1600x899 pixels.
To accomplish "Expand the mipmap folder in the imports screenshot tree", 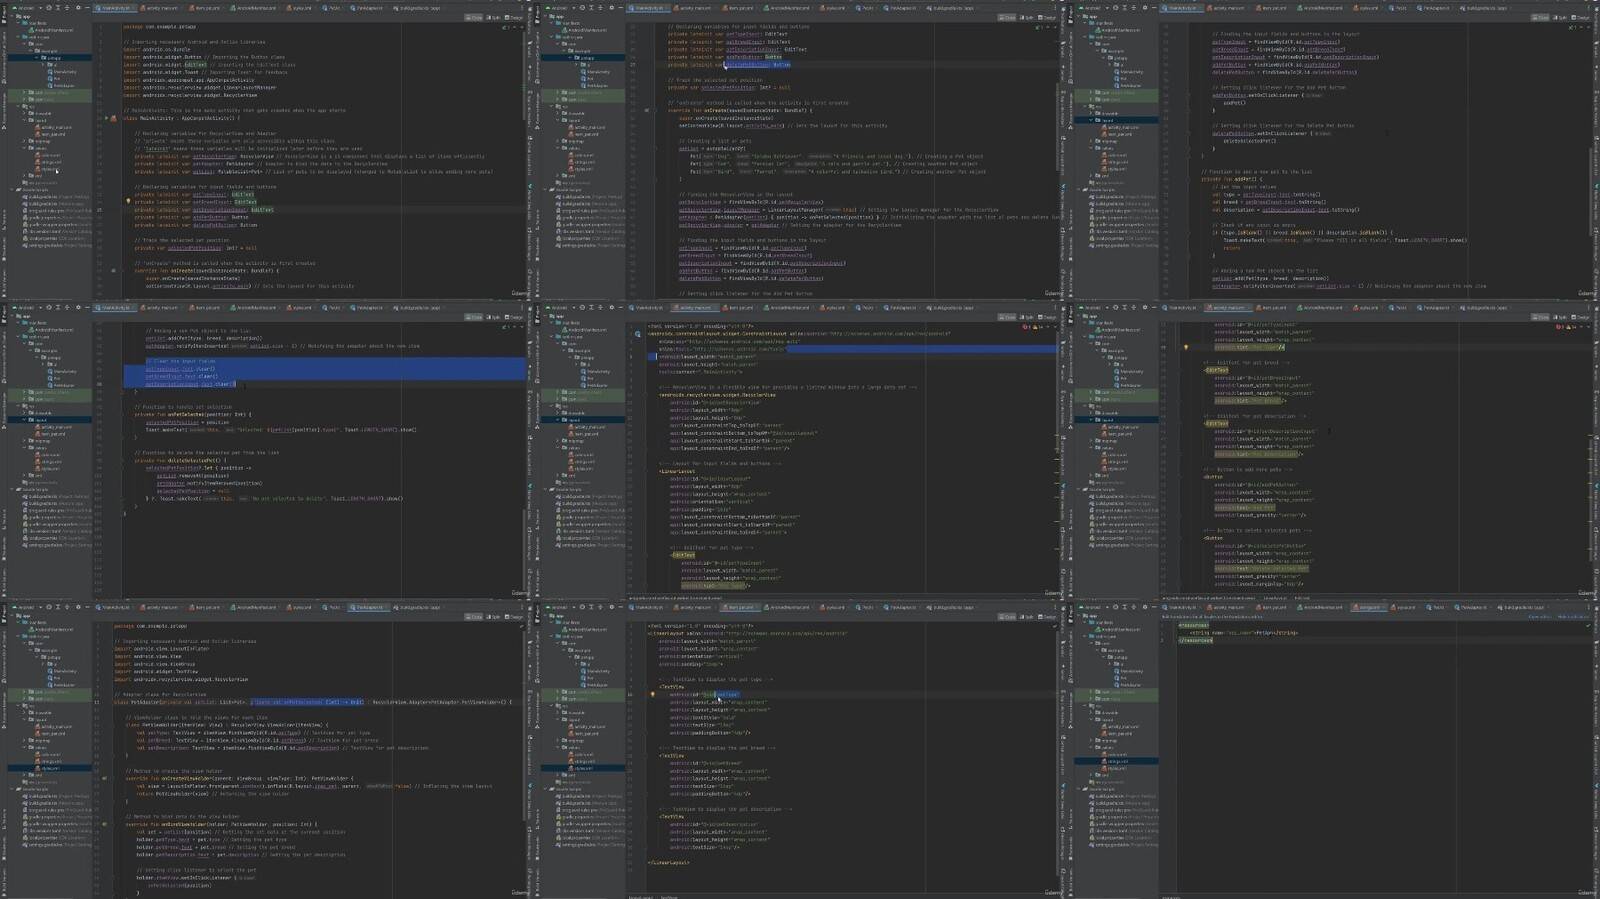I will coord(25,141).
